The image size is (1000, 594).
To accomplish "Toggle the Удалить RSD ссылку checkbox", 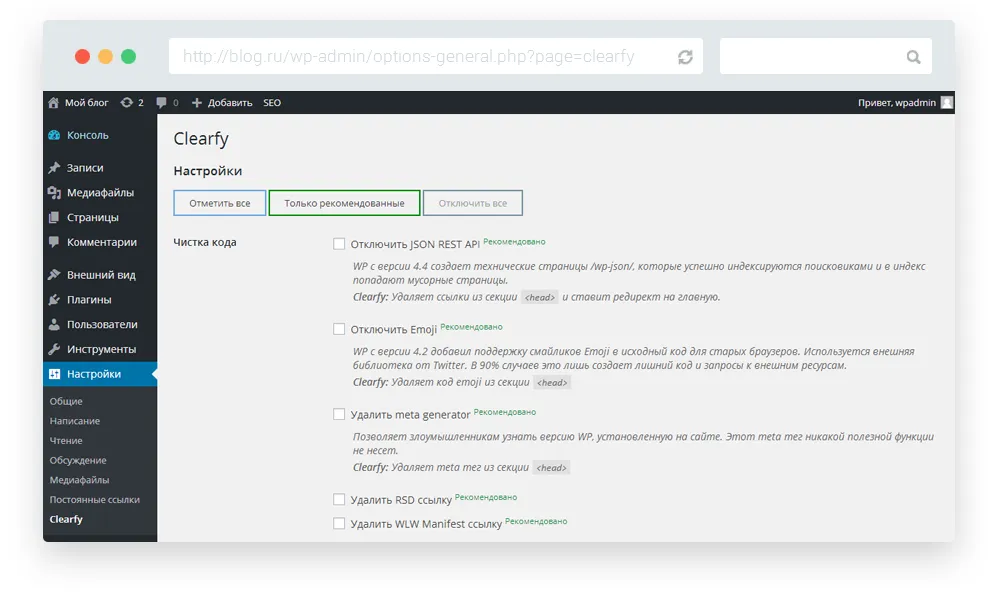I will [339, 499].
